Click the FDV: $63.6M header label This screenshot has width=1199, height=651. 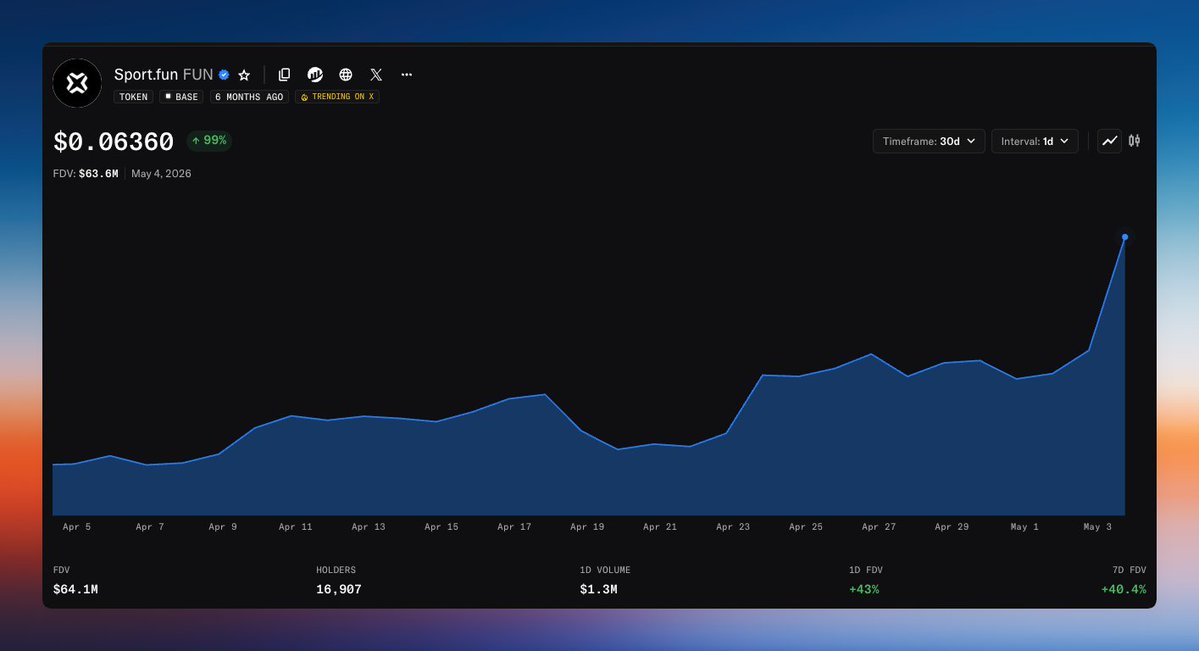pyautogui.click(x=86, y=174)
